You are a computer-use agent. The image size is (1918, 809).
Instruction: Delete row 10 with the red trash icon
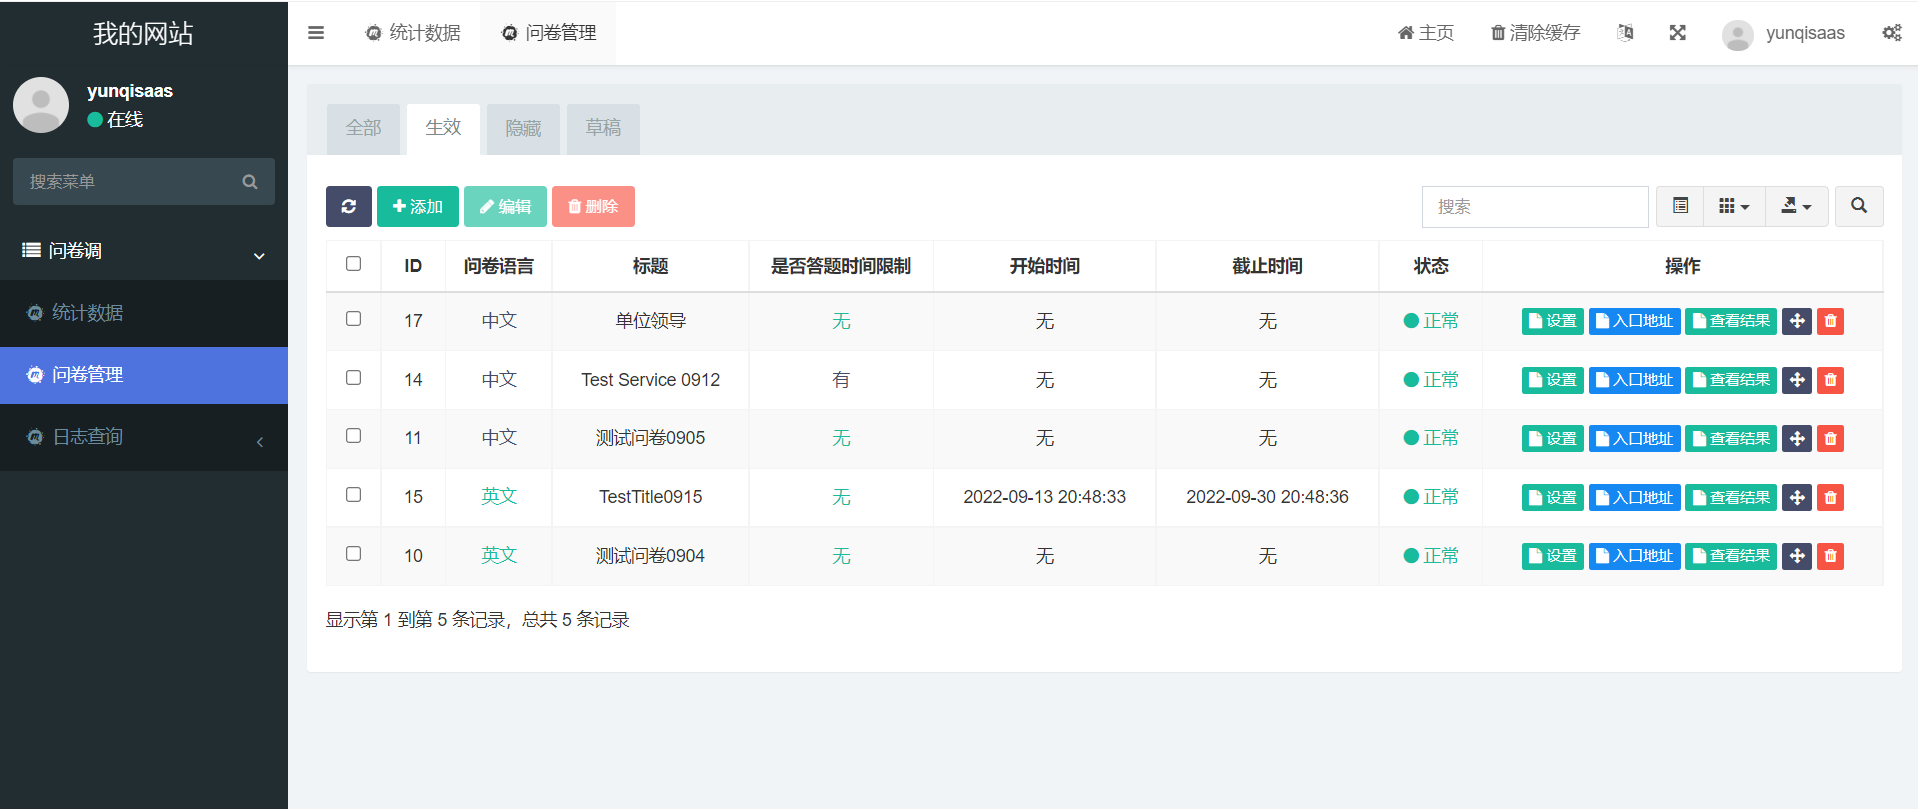pos(1831,556)
